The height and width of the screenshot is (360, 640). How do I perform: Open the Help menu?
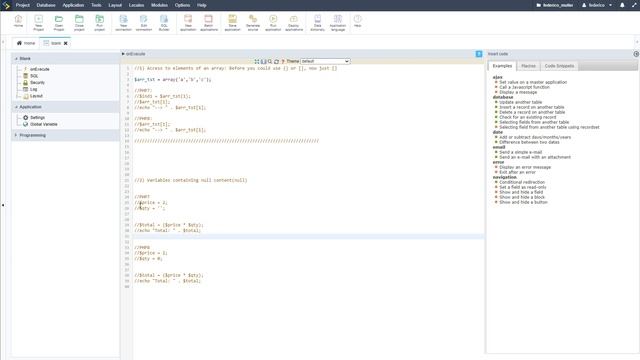202,5
